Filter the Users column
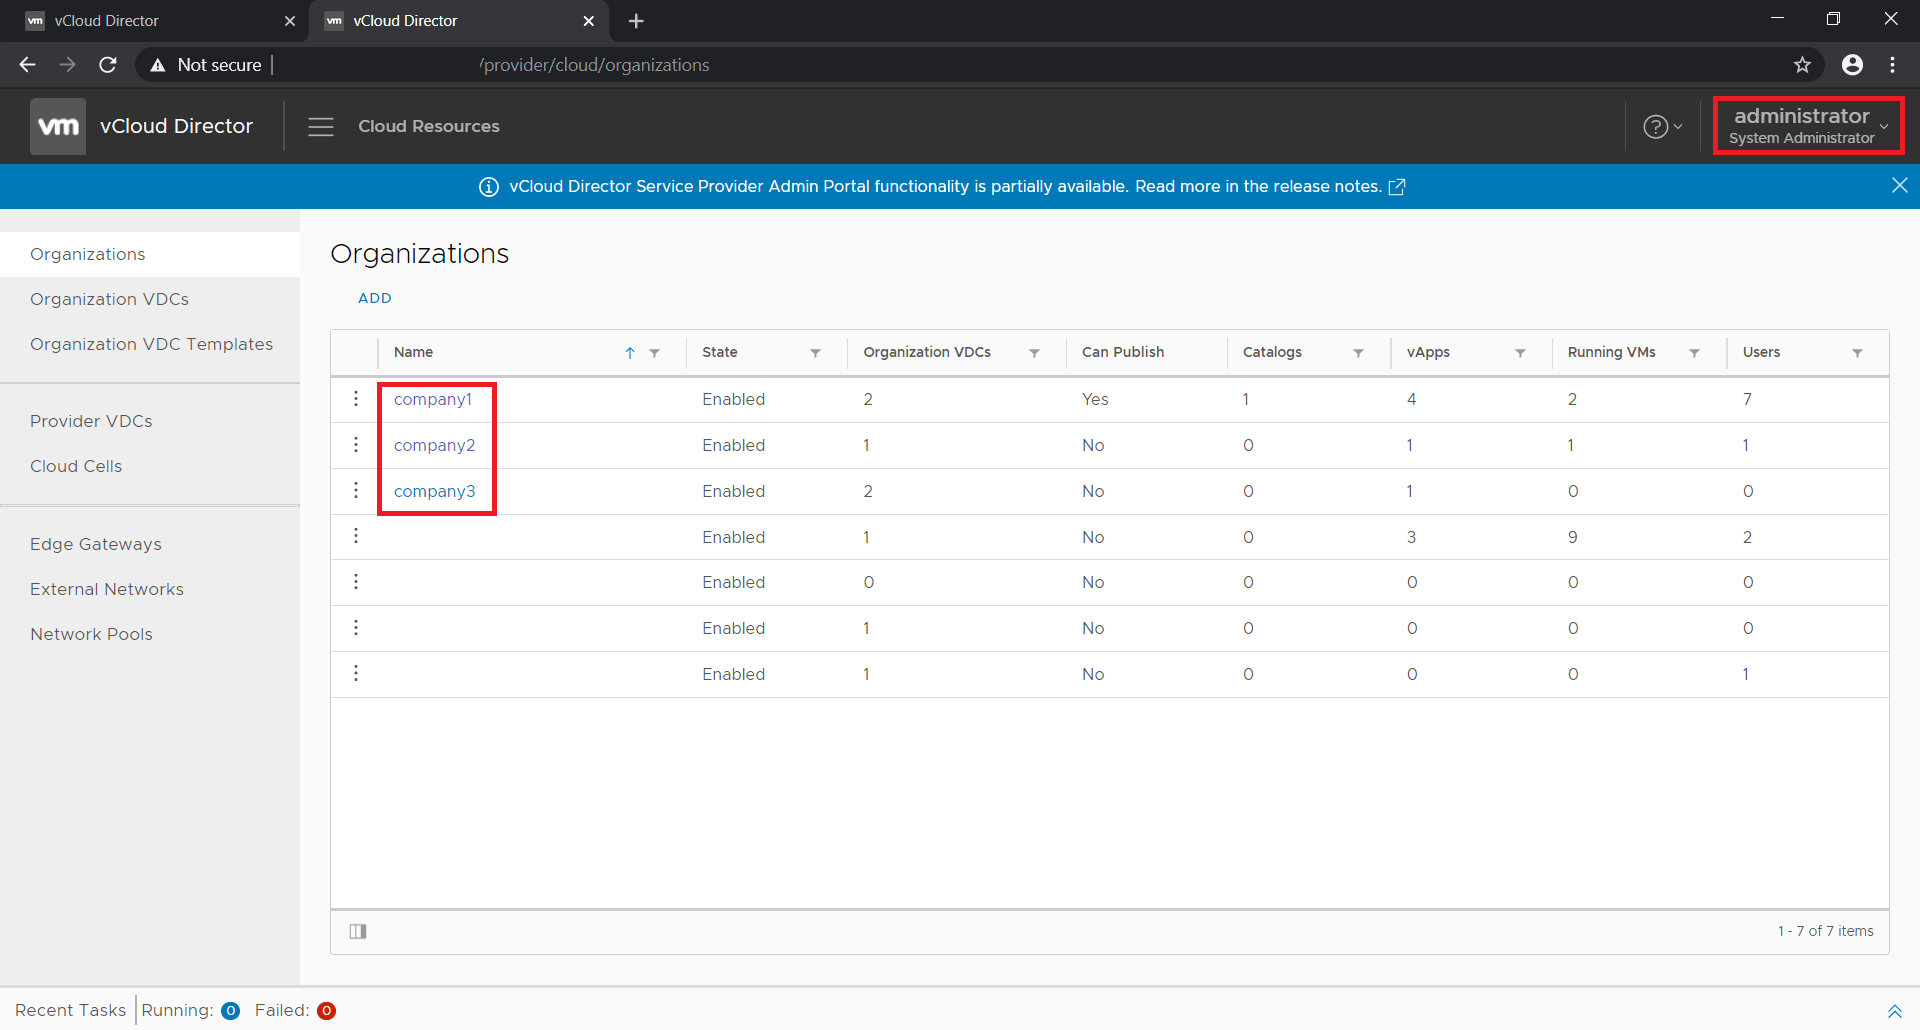 tap(1858, 353)
